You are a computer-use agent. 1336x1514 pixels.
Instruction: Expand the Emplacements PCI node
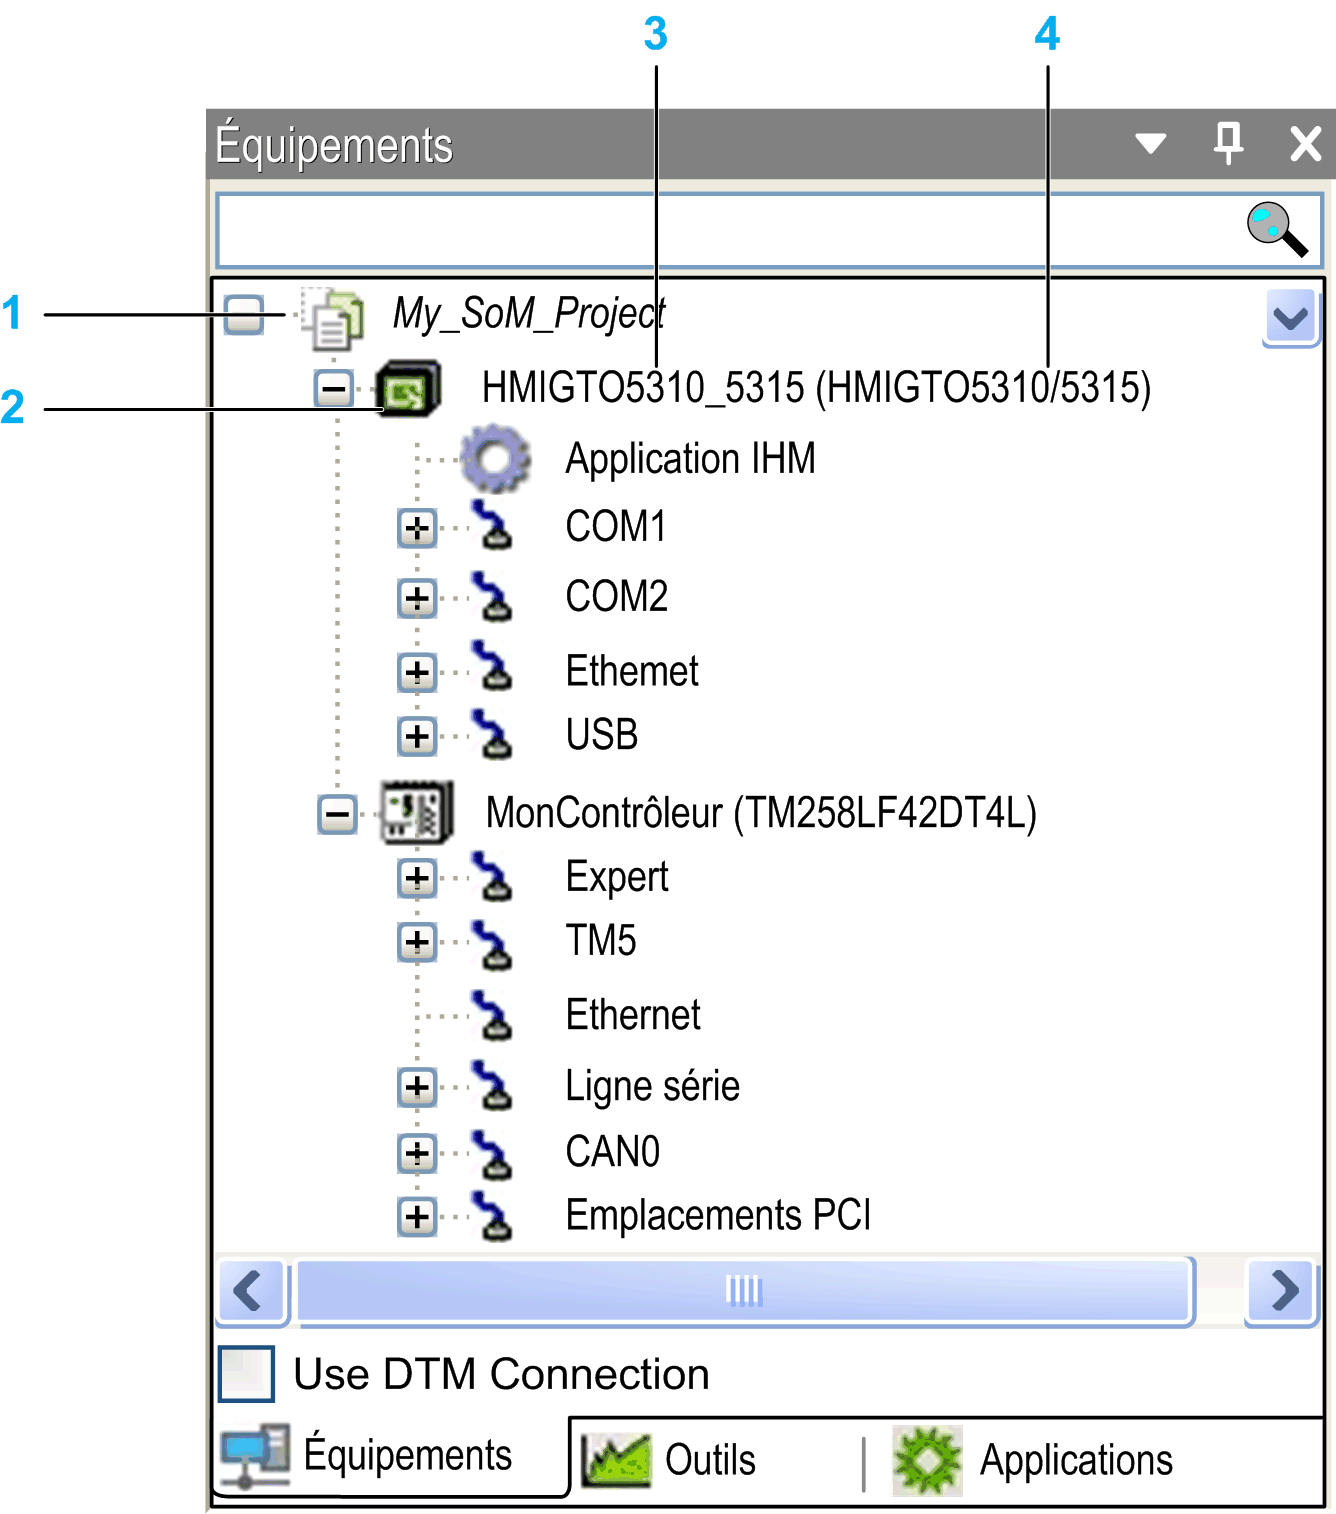[417, 1217]
